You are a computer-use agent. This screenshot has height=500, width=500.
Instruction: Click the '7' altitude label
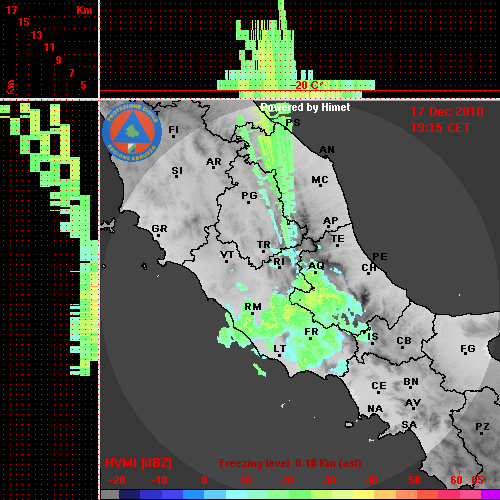[71, 73]
